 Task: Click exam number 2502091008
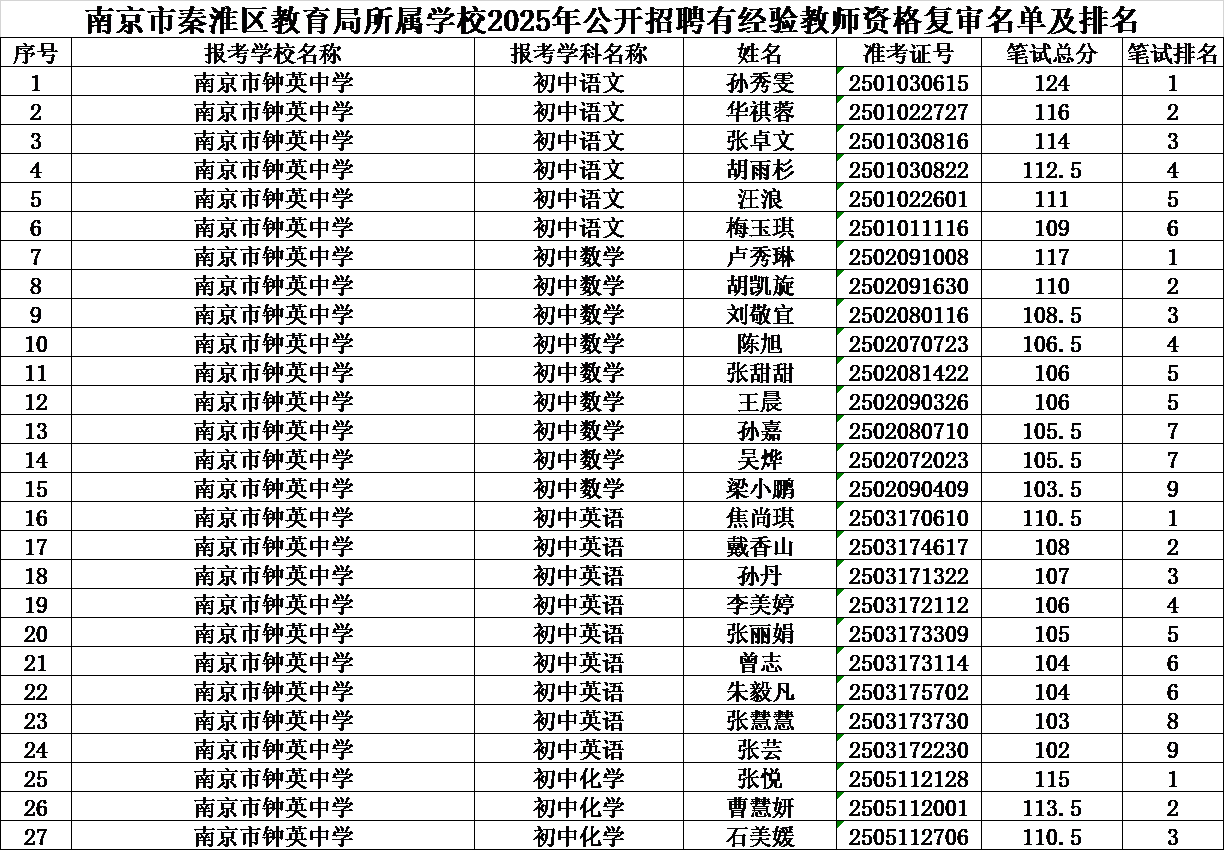(x=908, y=258)
